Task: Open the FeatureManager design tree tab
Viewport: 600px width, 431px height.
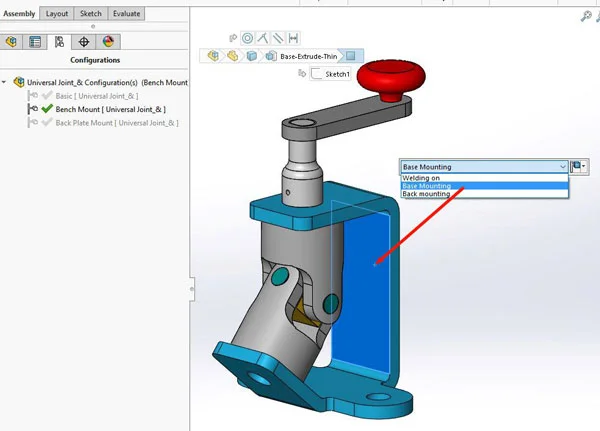Action: [11, 41]
